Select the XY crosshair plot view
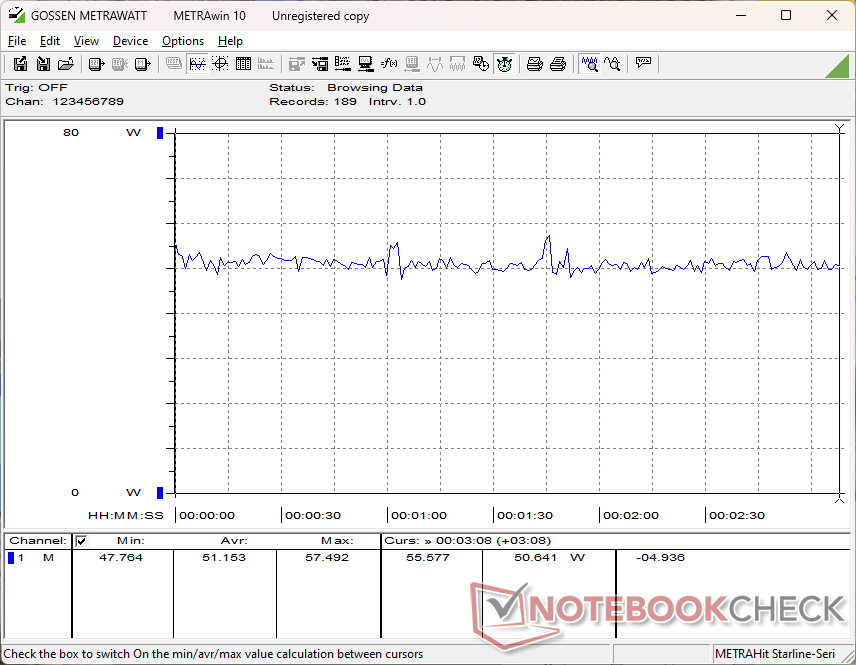Viewport: 856px width, 665px height. tap(220, 64)
